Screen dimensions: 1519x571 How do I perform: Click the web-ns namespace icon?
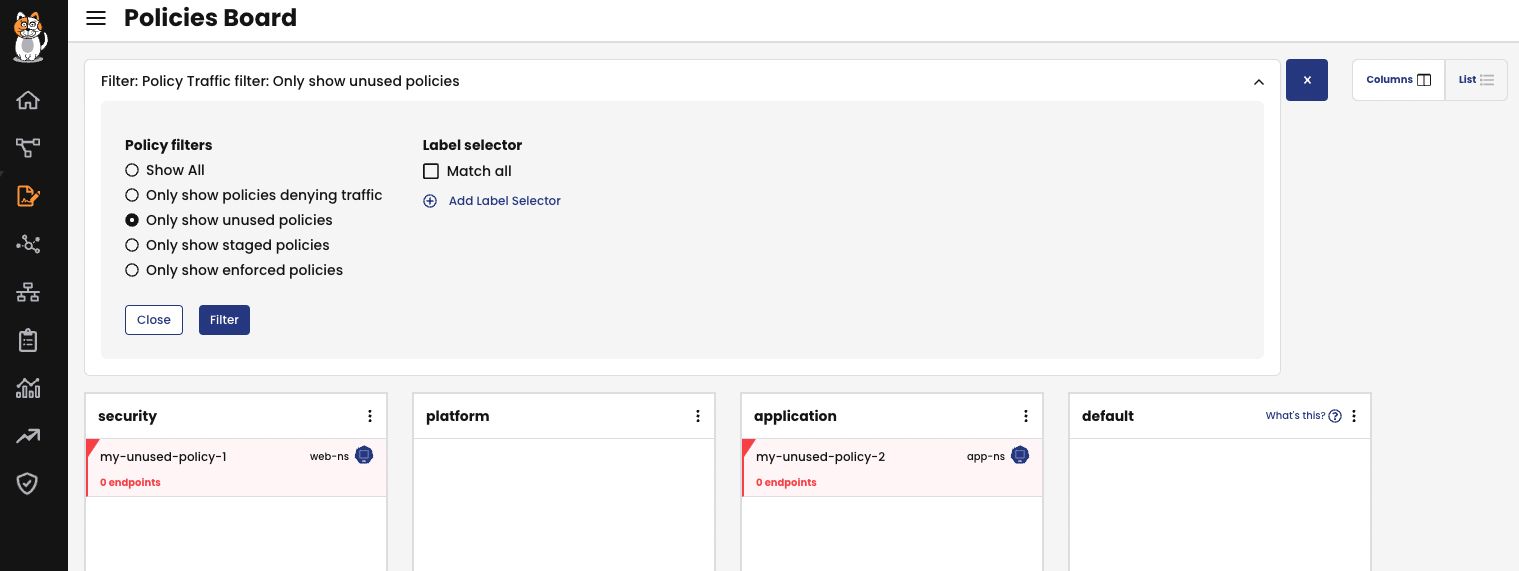coord(364,455)
